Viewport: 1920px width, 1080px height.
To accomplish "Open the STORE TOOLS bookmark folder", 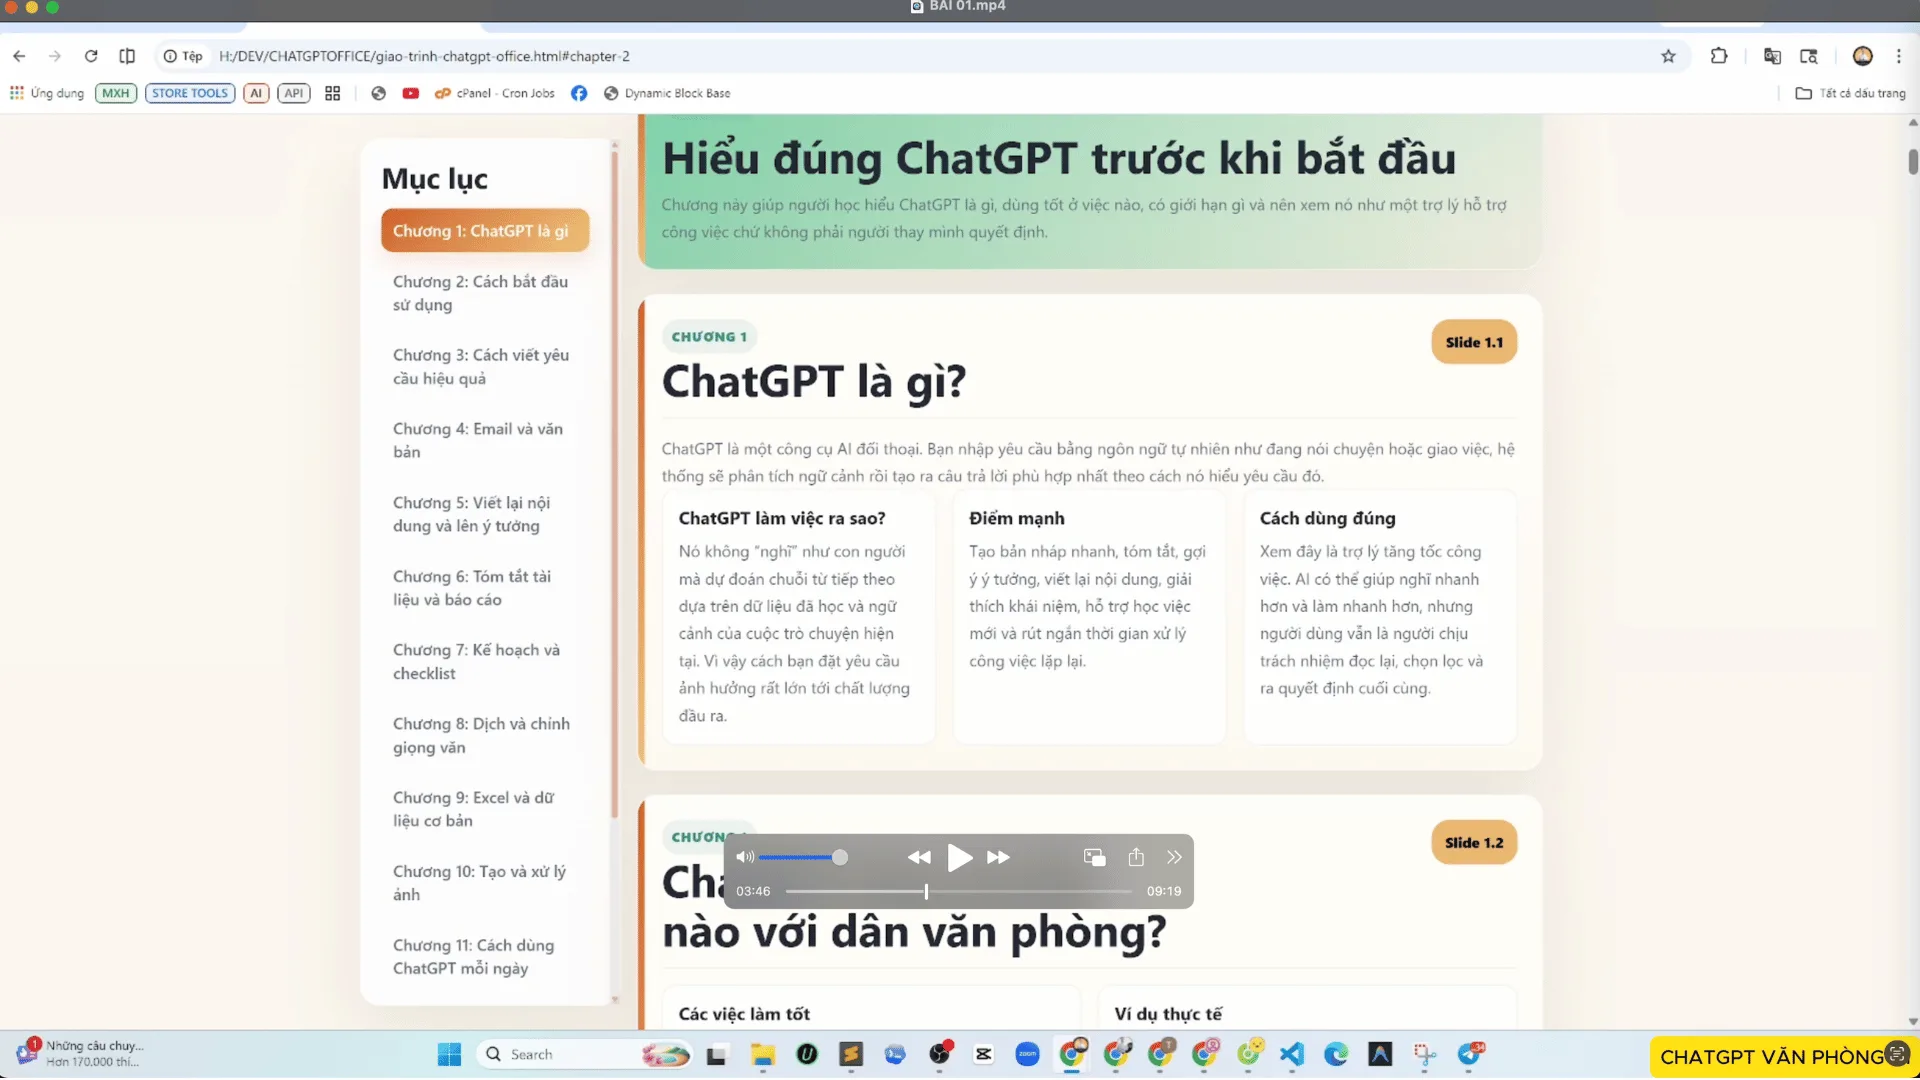I will click(x=190, y=93).
